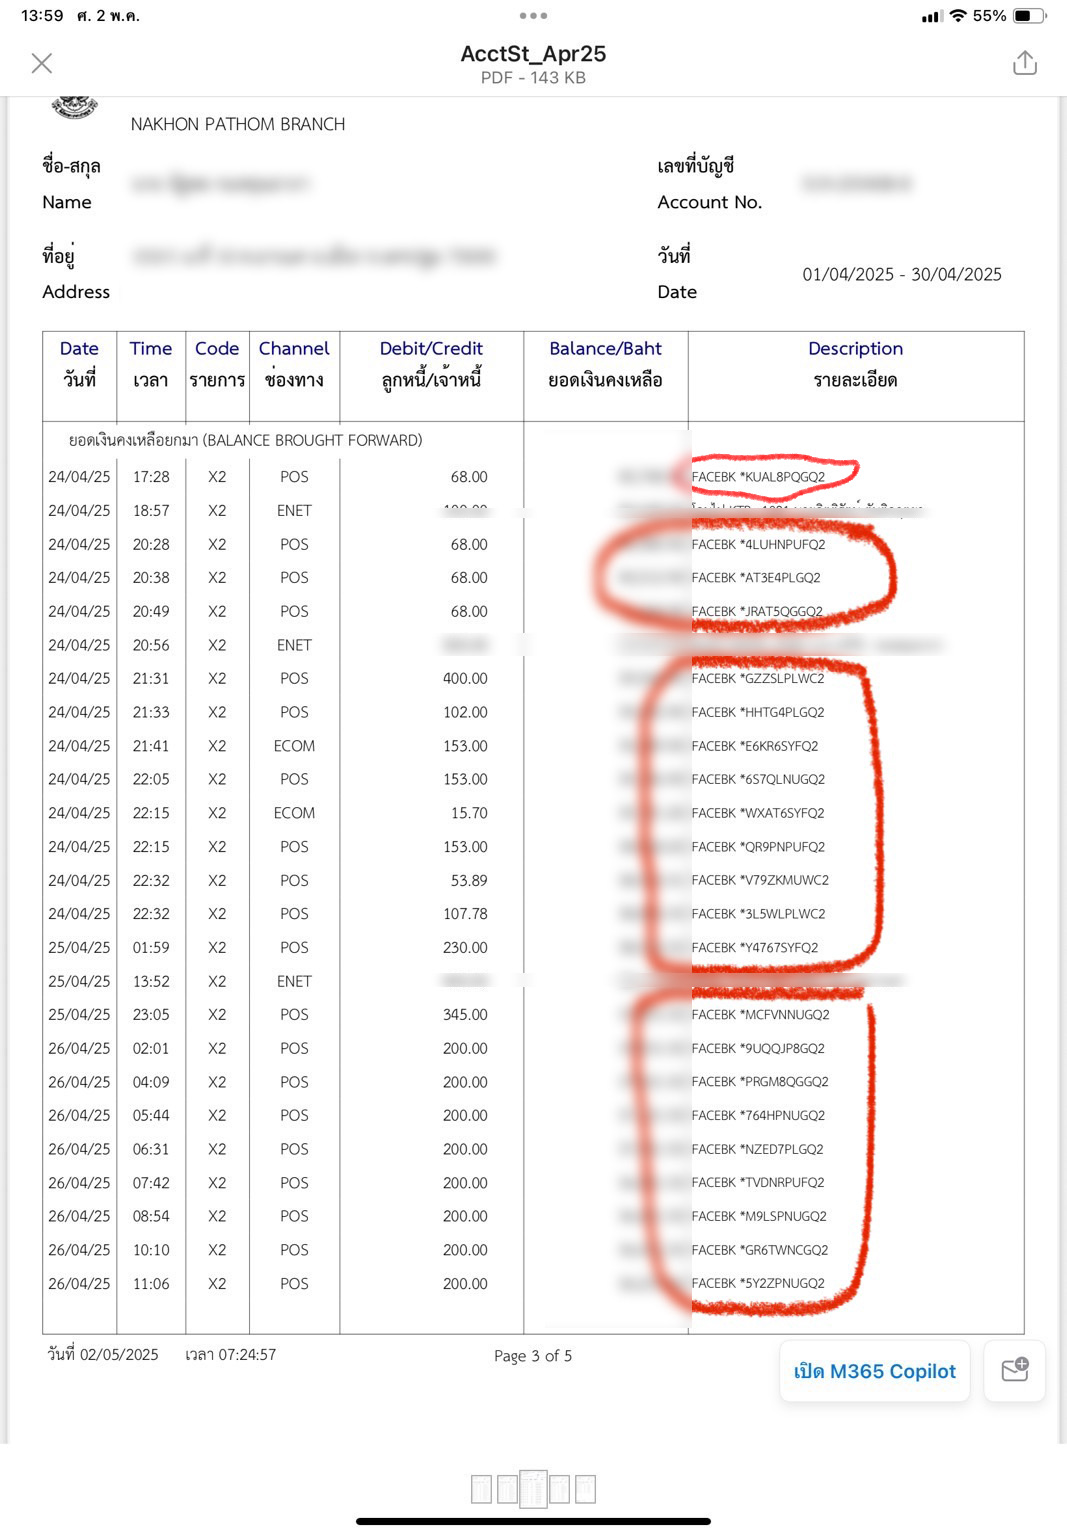The image size is (1067, 1535).
Task: Select the 53.89 debit amount
Action: (x=469, y=880)
